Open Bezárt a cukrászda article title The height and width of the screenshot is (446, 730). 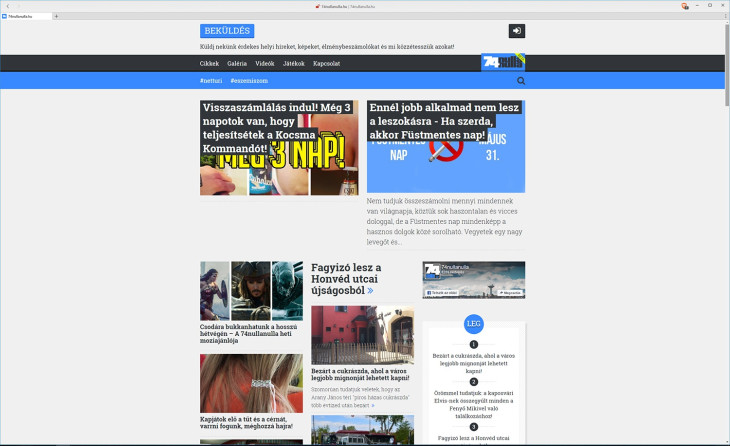click(360, 374)
